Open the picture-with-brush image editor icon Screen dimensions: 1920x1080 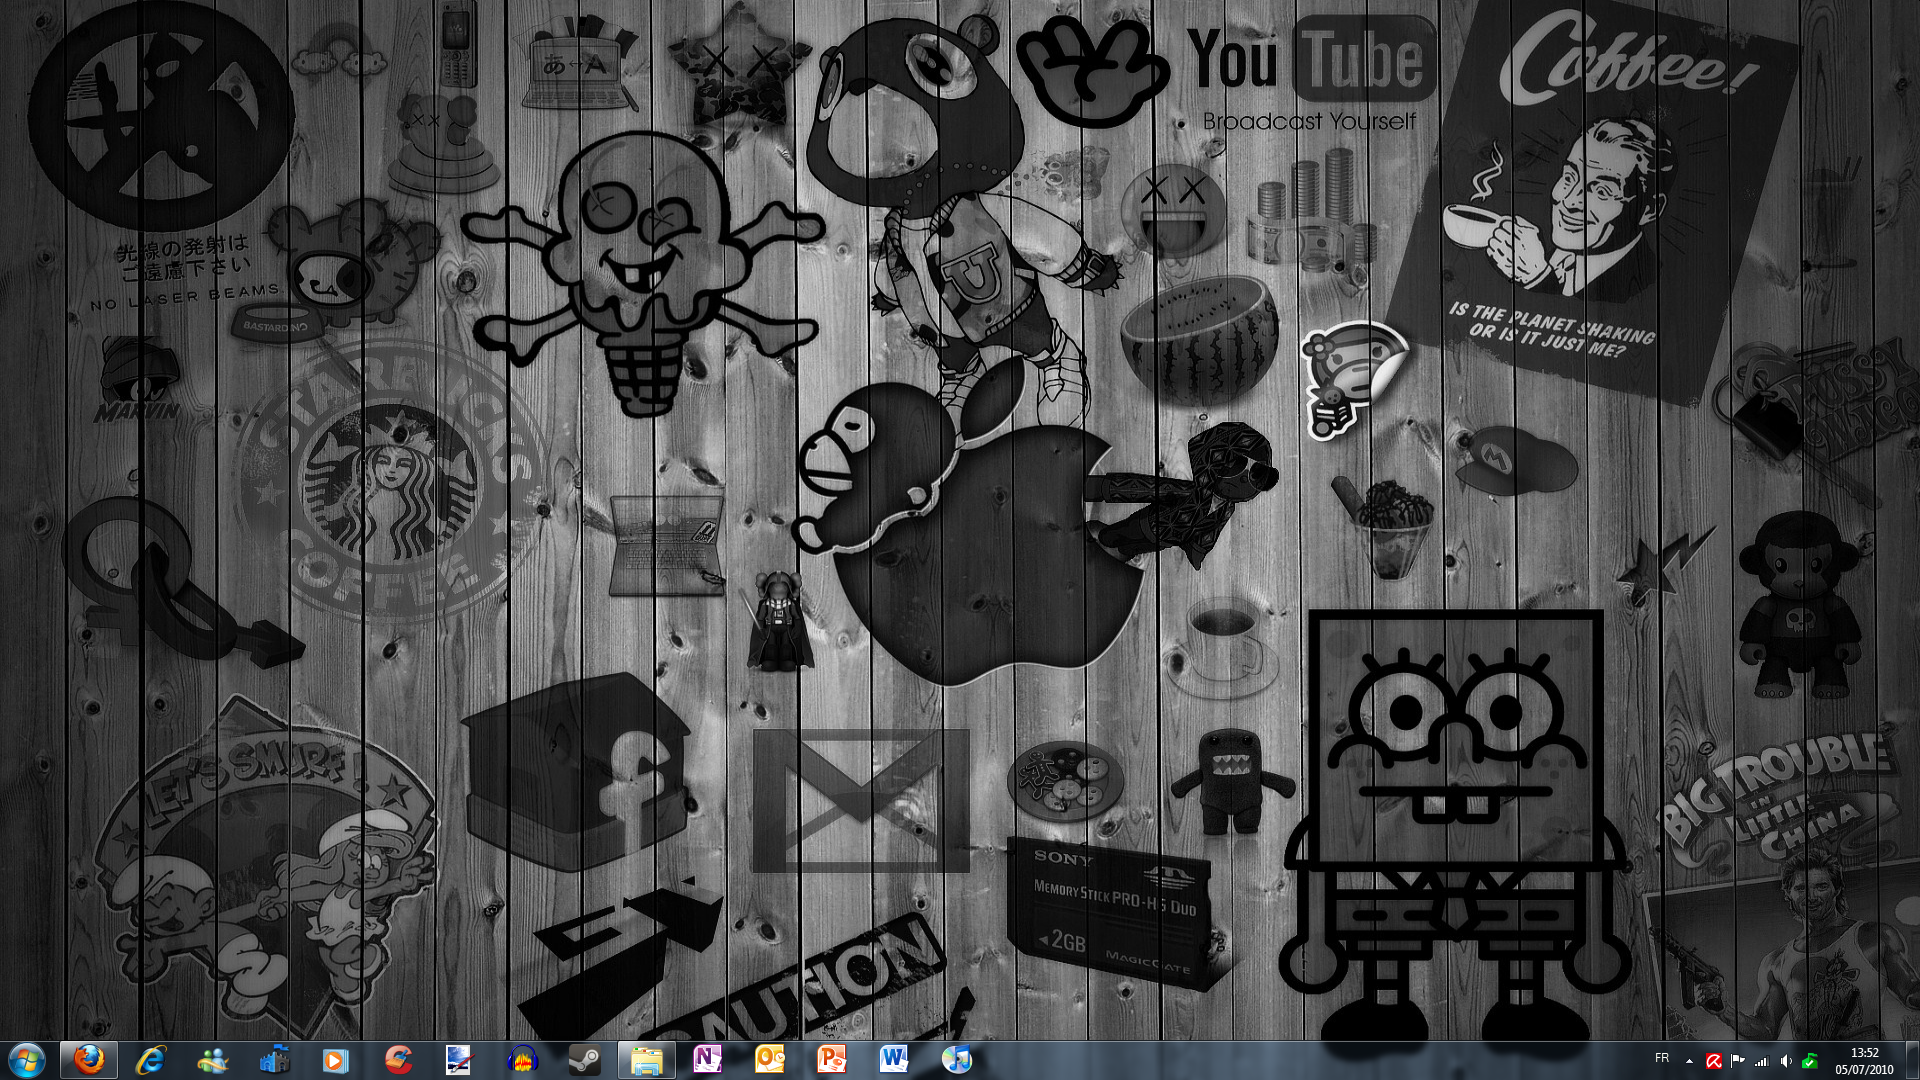[459, 1060]
